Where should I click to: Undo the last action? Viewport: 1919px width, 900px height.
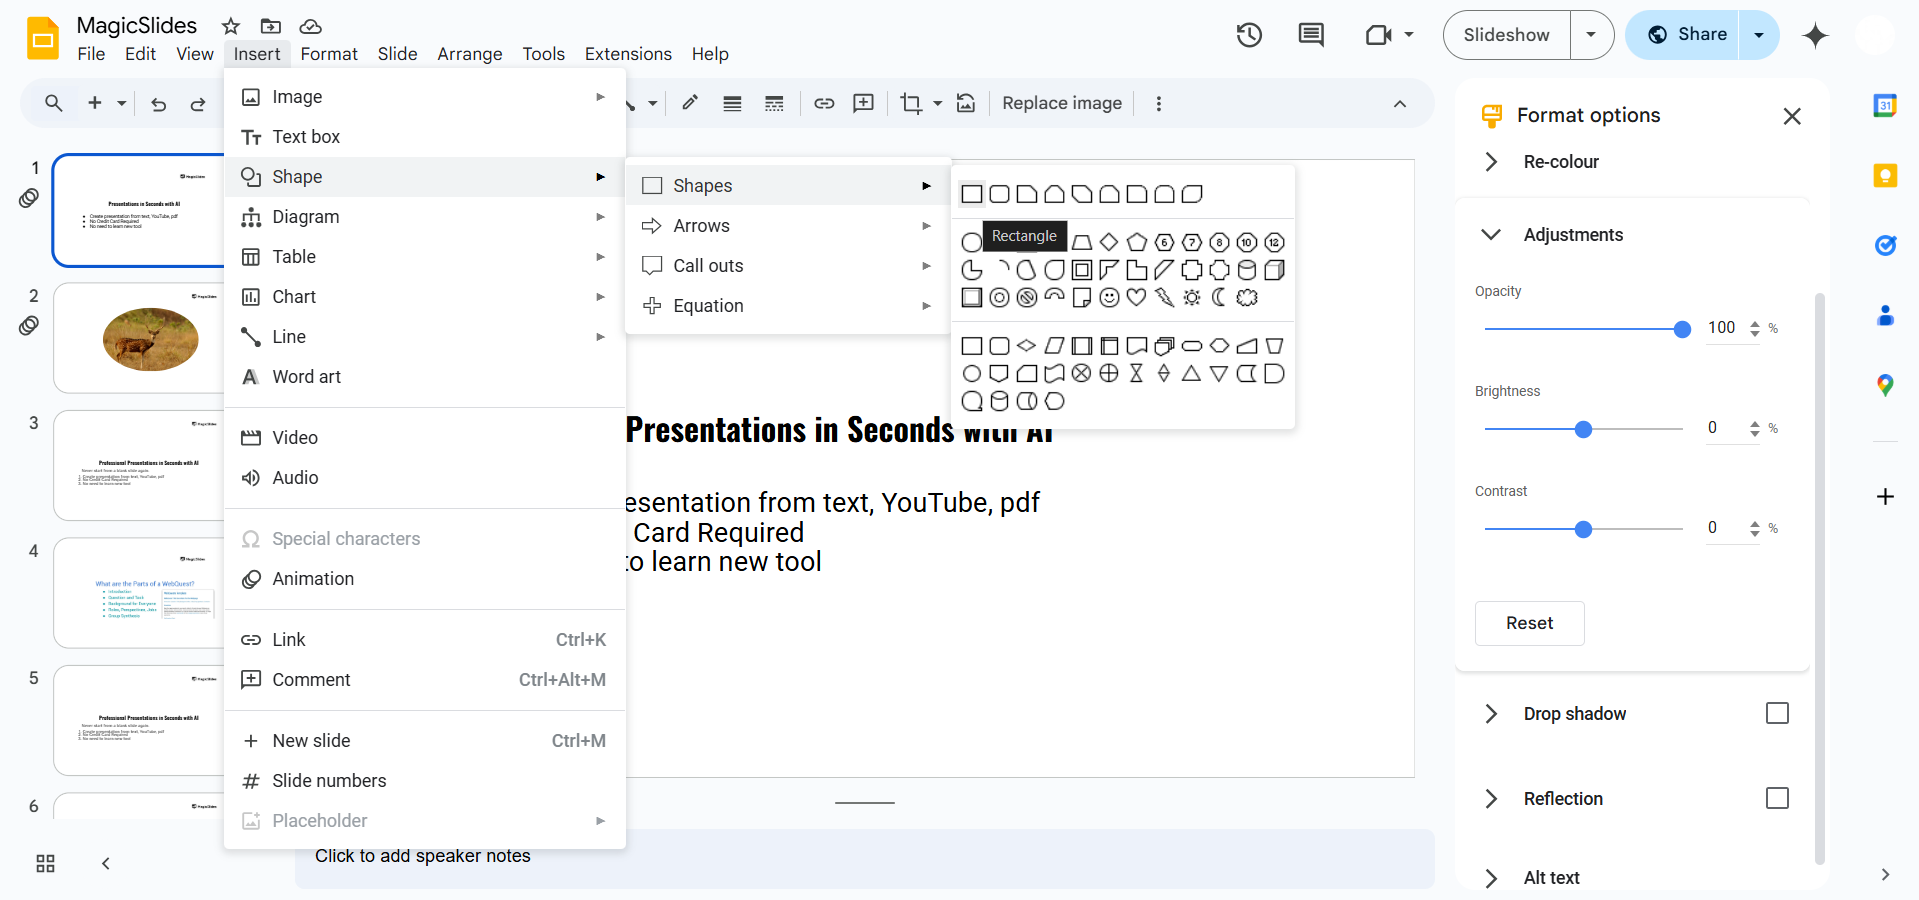pos(158,104)
